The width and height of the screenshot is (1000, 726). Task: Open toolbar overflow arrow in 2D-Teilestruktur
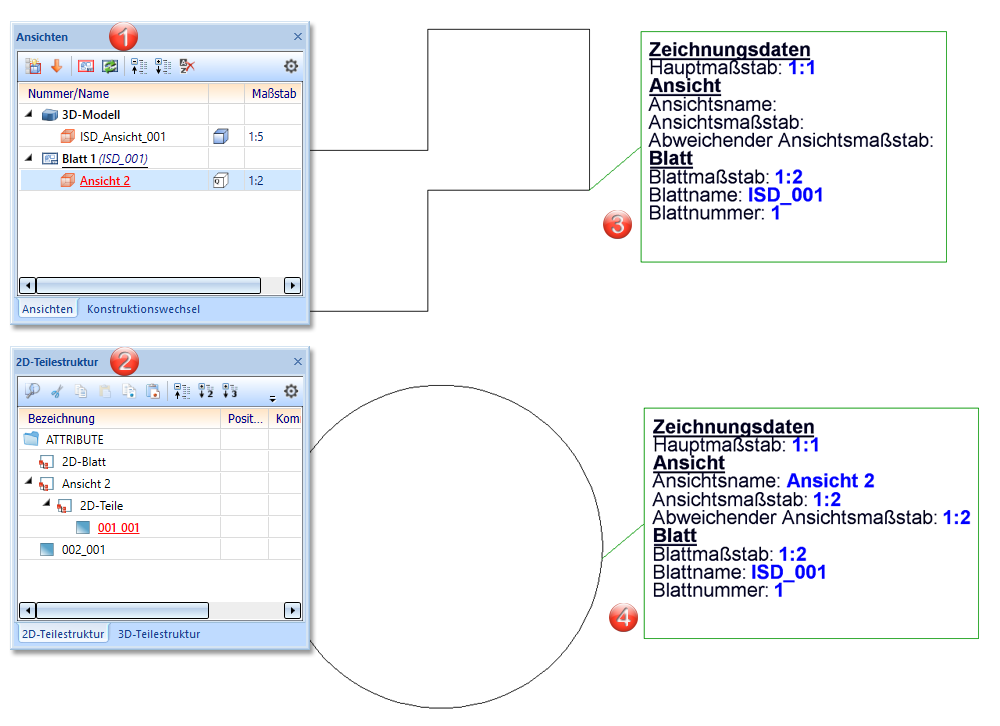(x=272, y=399)
